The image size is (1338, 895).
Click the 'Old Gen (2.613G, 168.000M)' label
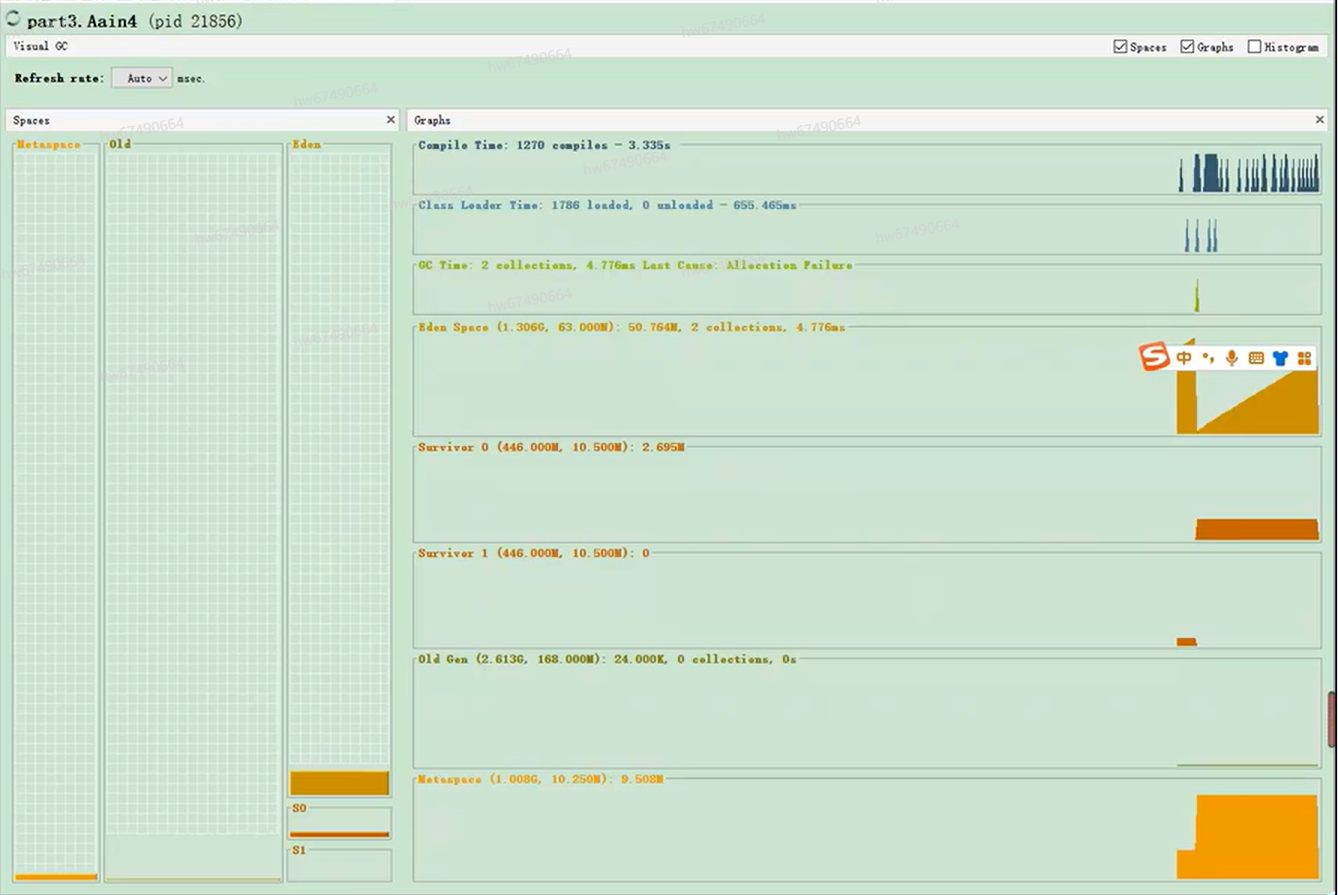pyautogui.click(x=607, y=659)
